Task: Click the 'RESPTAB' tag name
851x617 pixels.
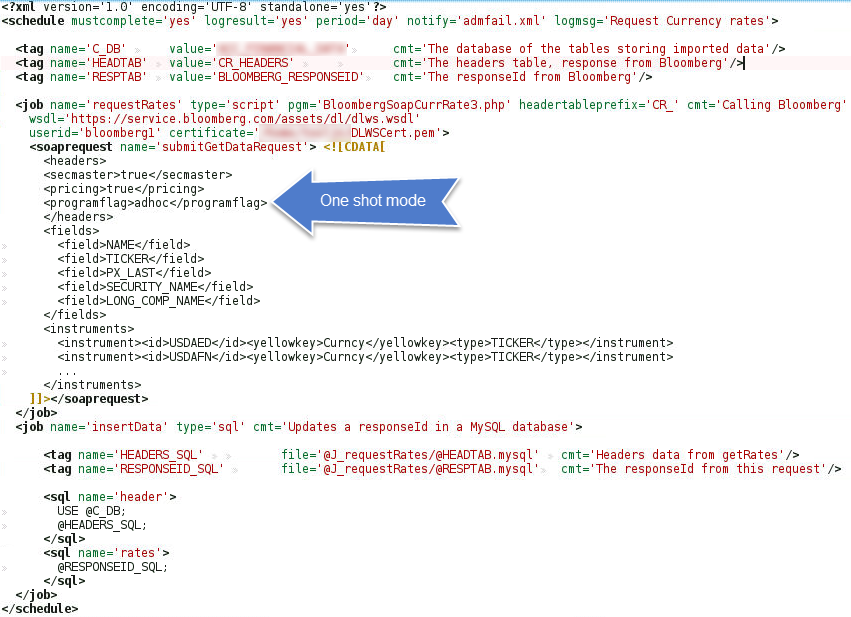Action: pos(116,78)
